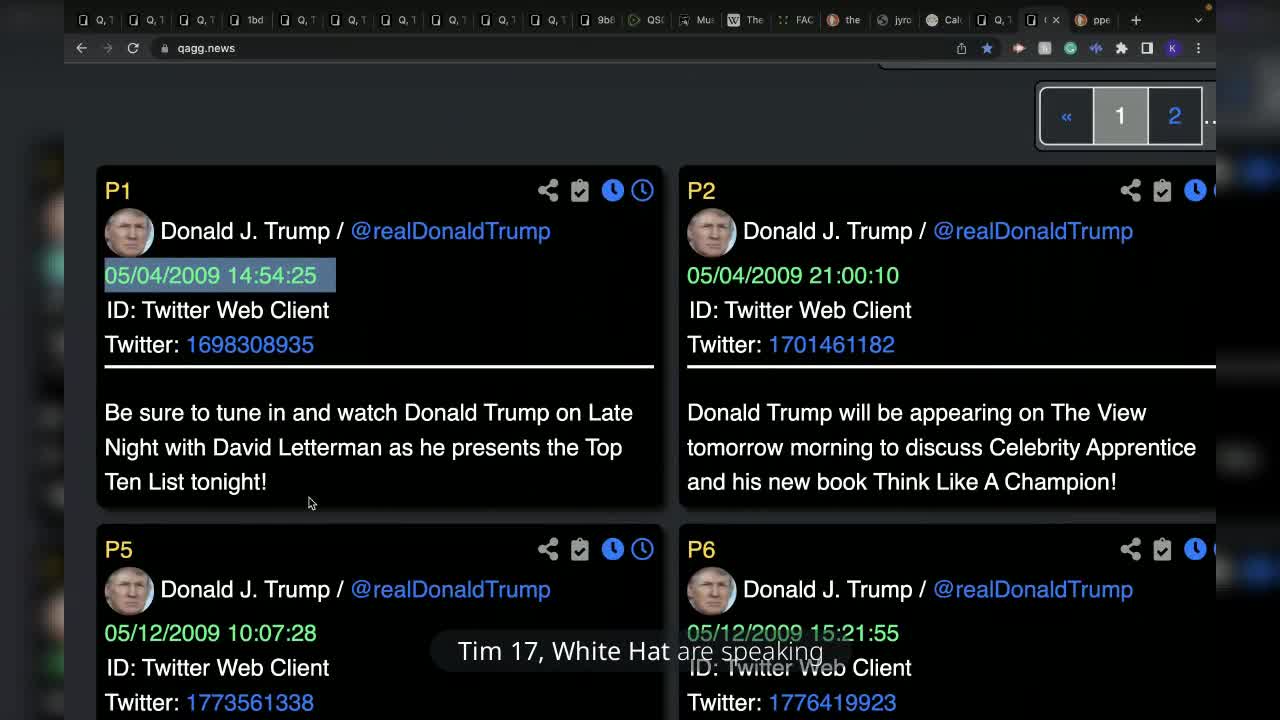Image resolution: width=1280 pixels, height=720 pixels.
Task: Switch to the 'jyro' browser tab
Action: click(x=895, y=20)
